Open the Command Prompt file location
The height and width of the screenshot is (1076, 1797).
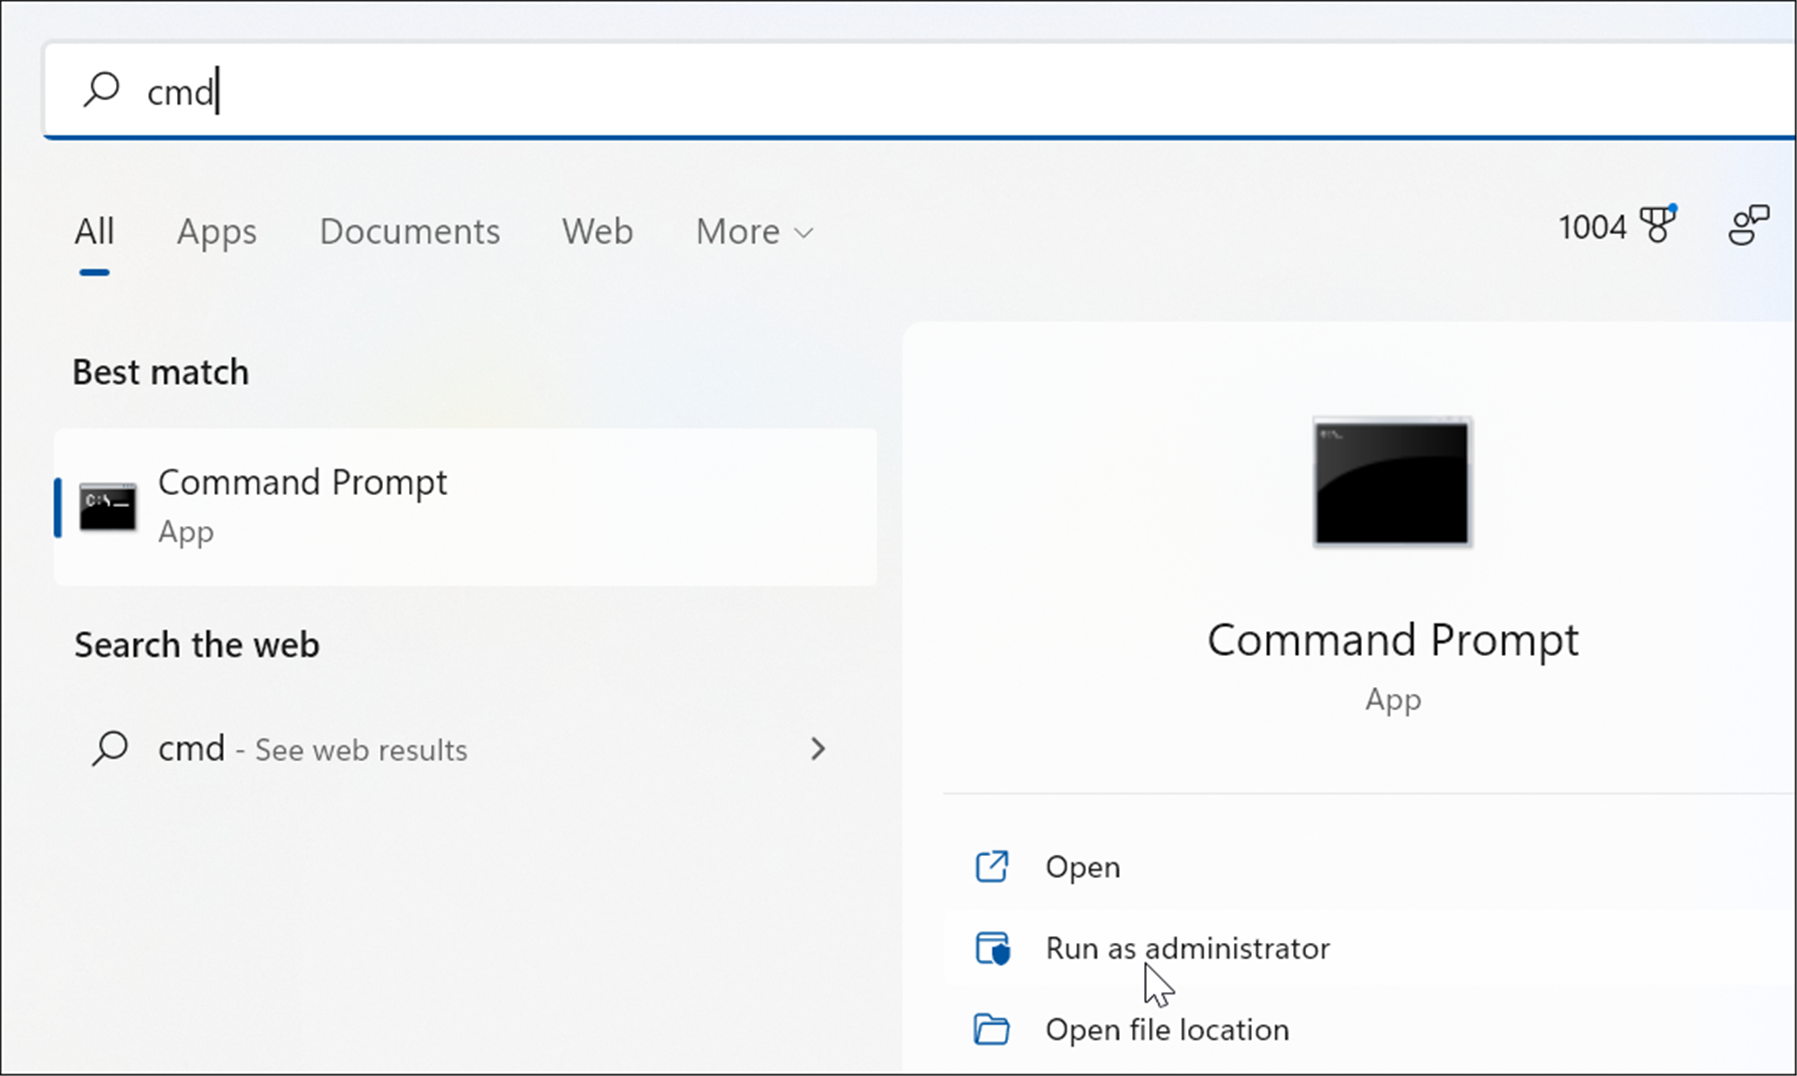click(x=1167, y=1029)
